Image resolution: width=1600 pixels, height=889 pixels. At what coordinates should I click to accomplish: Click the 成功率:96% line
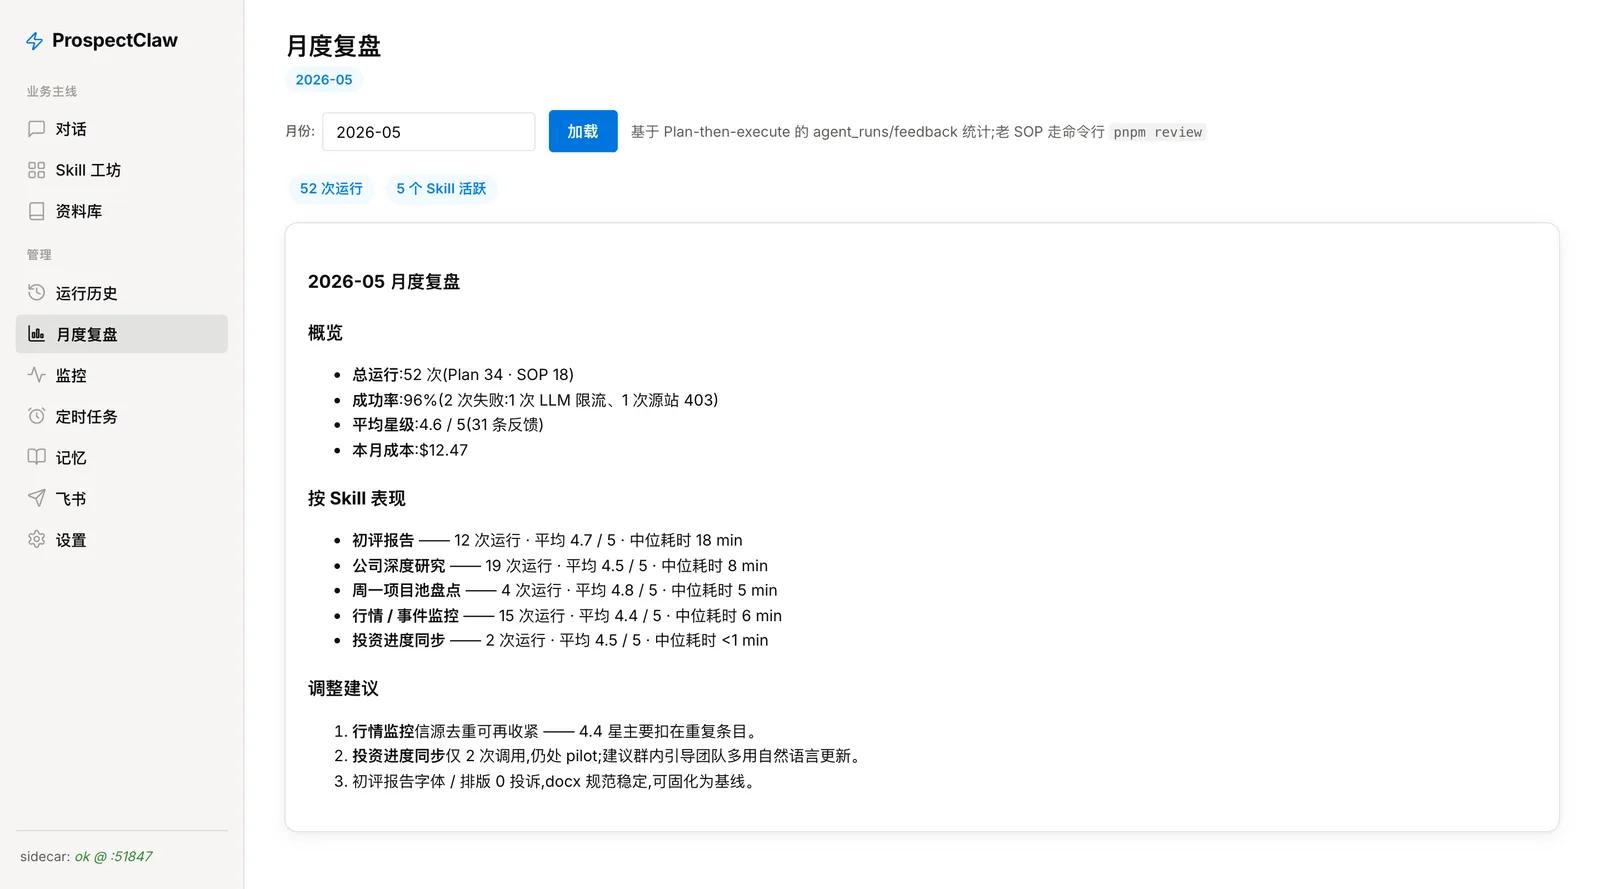535,400
